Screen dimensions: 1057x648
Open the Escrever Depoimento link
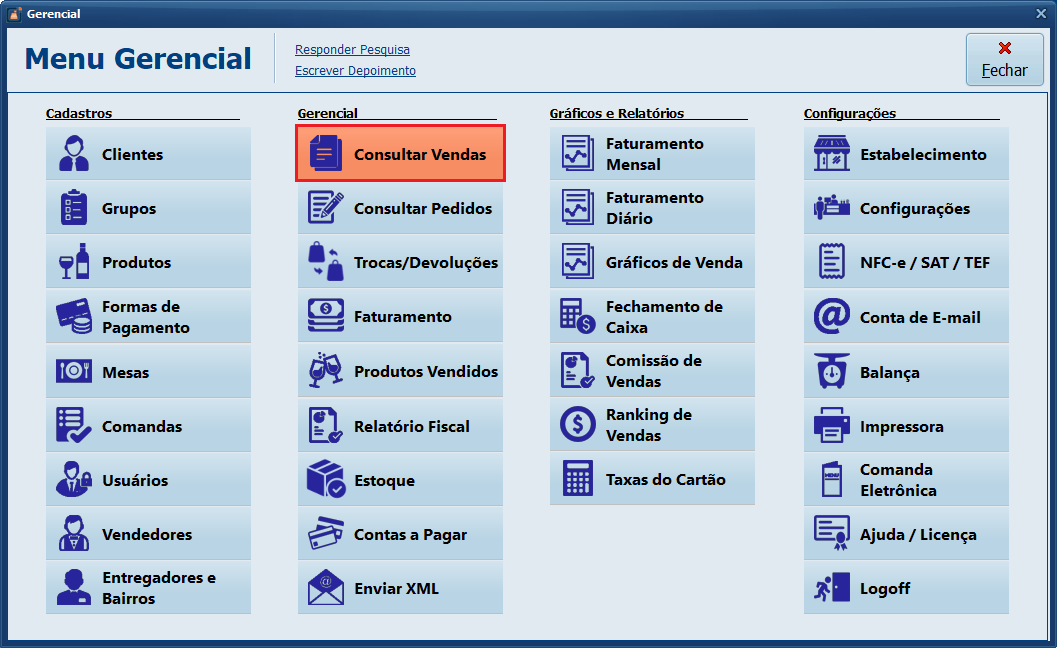tap(355, 71)
